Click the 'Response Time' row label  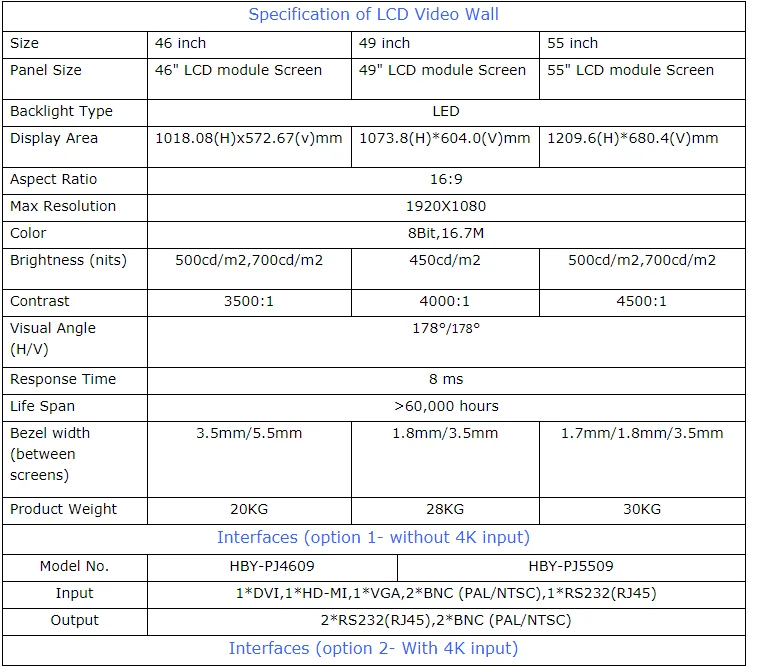[63, 379]
